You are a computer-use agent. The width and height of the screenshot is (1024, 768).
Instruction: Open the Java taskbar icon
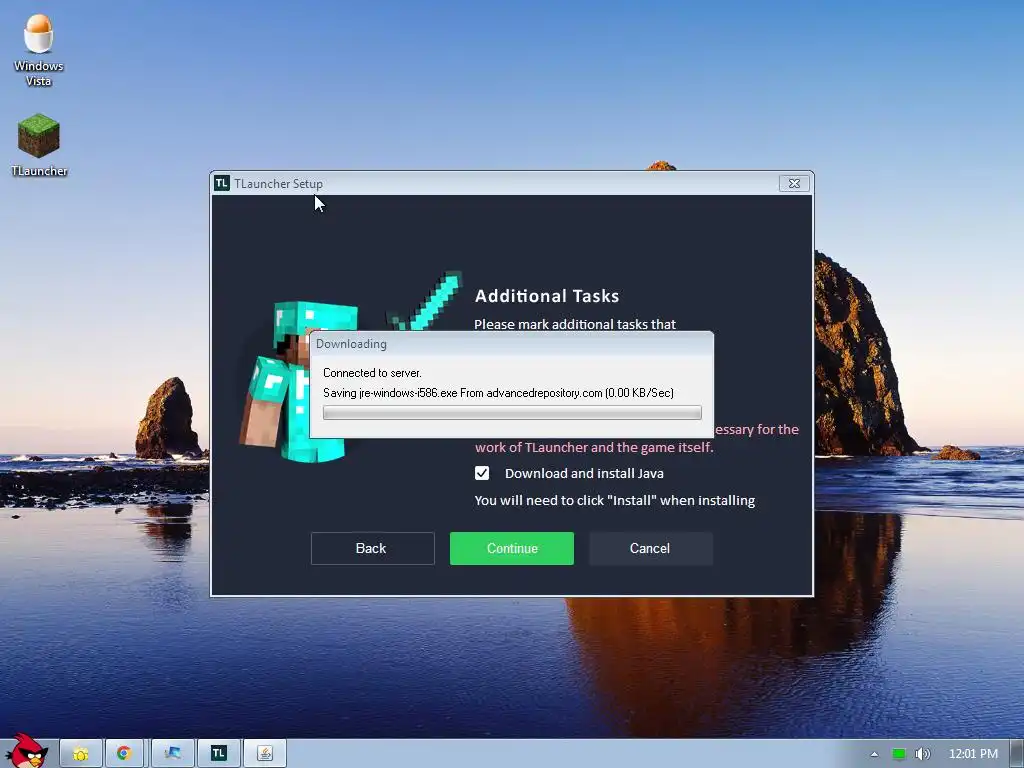265,754
